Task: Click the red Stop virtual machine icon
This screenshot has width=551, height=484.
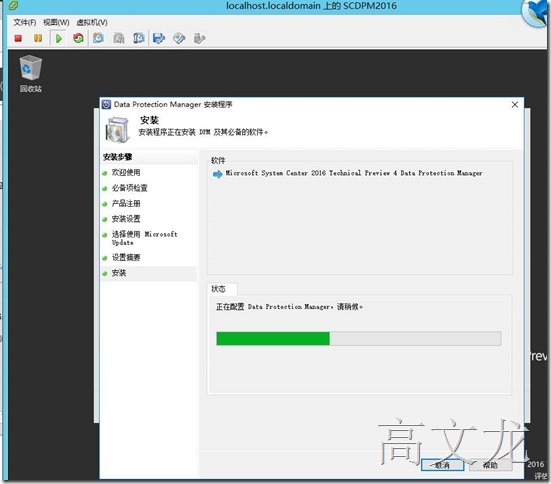Action: point(18,38)
